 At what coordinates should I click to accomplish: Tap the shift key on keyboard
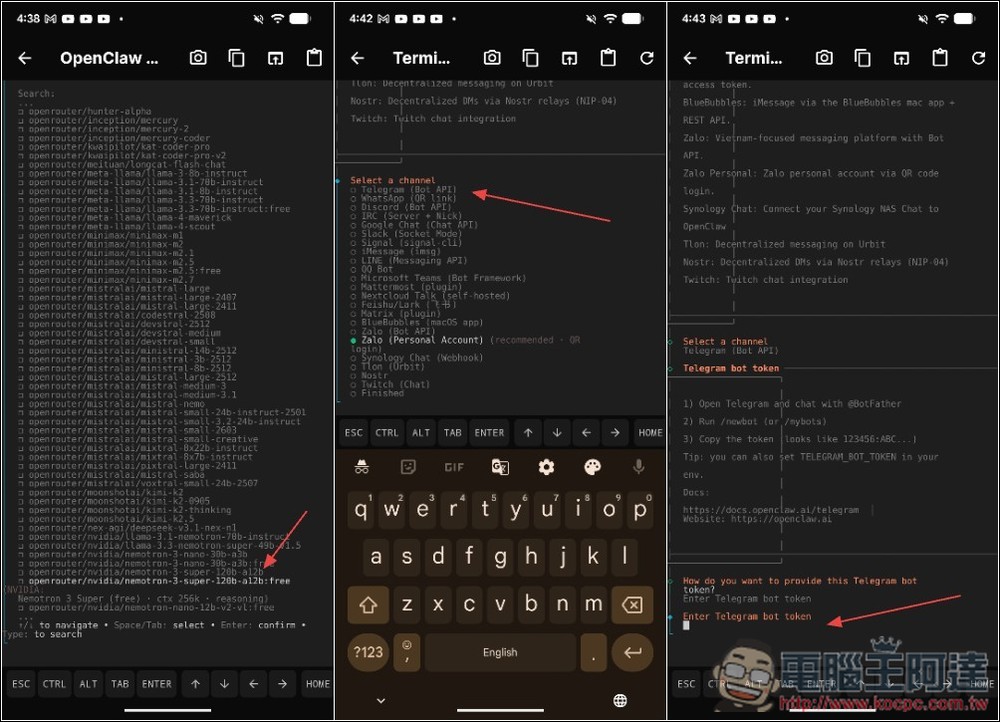click(x=368, y=605)
